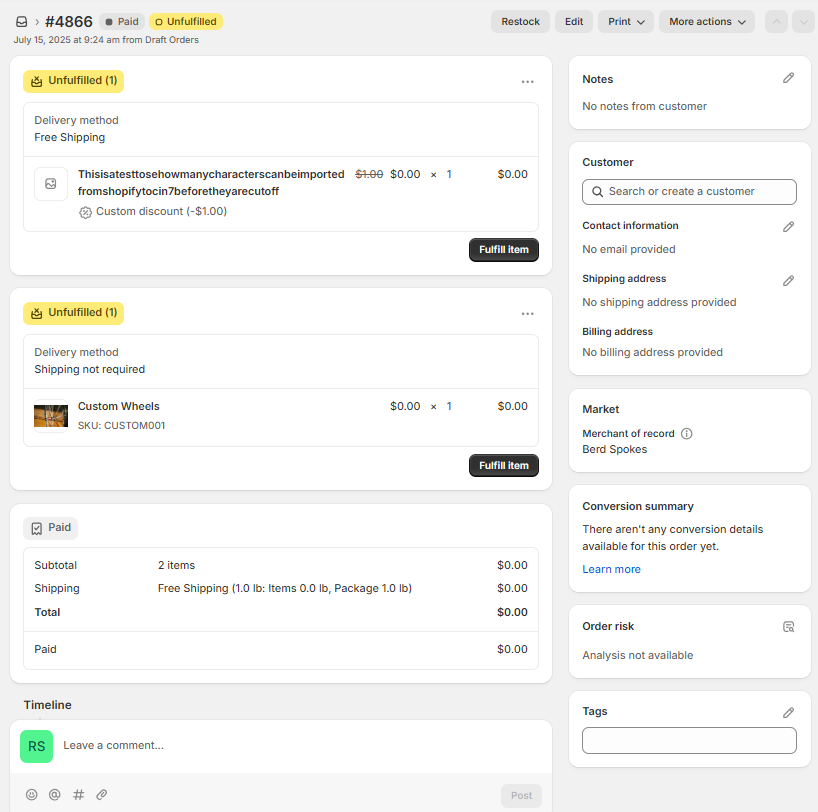Viewport: 818px width, 812px height.
Task: Open Order risk analysis icon
Action: tap(788, 627)
